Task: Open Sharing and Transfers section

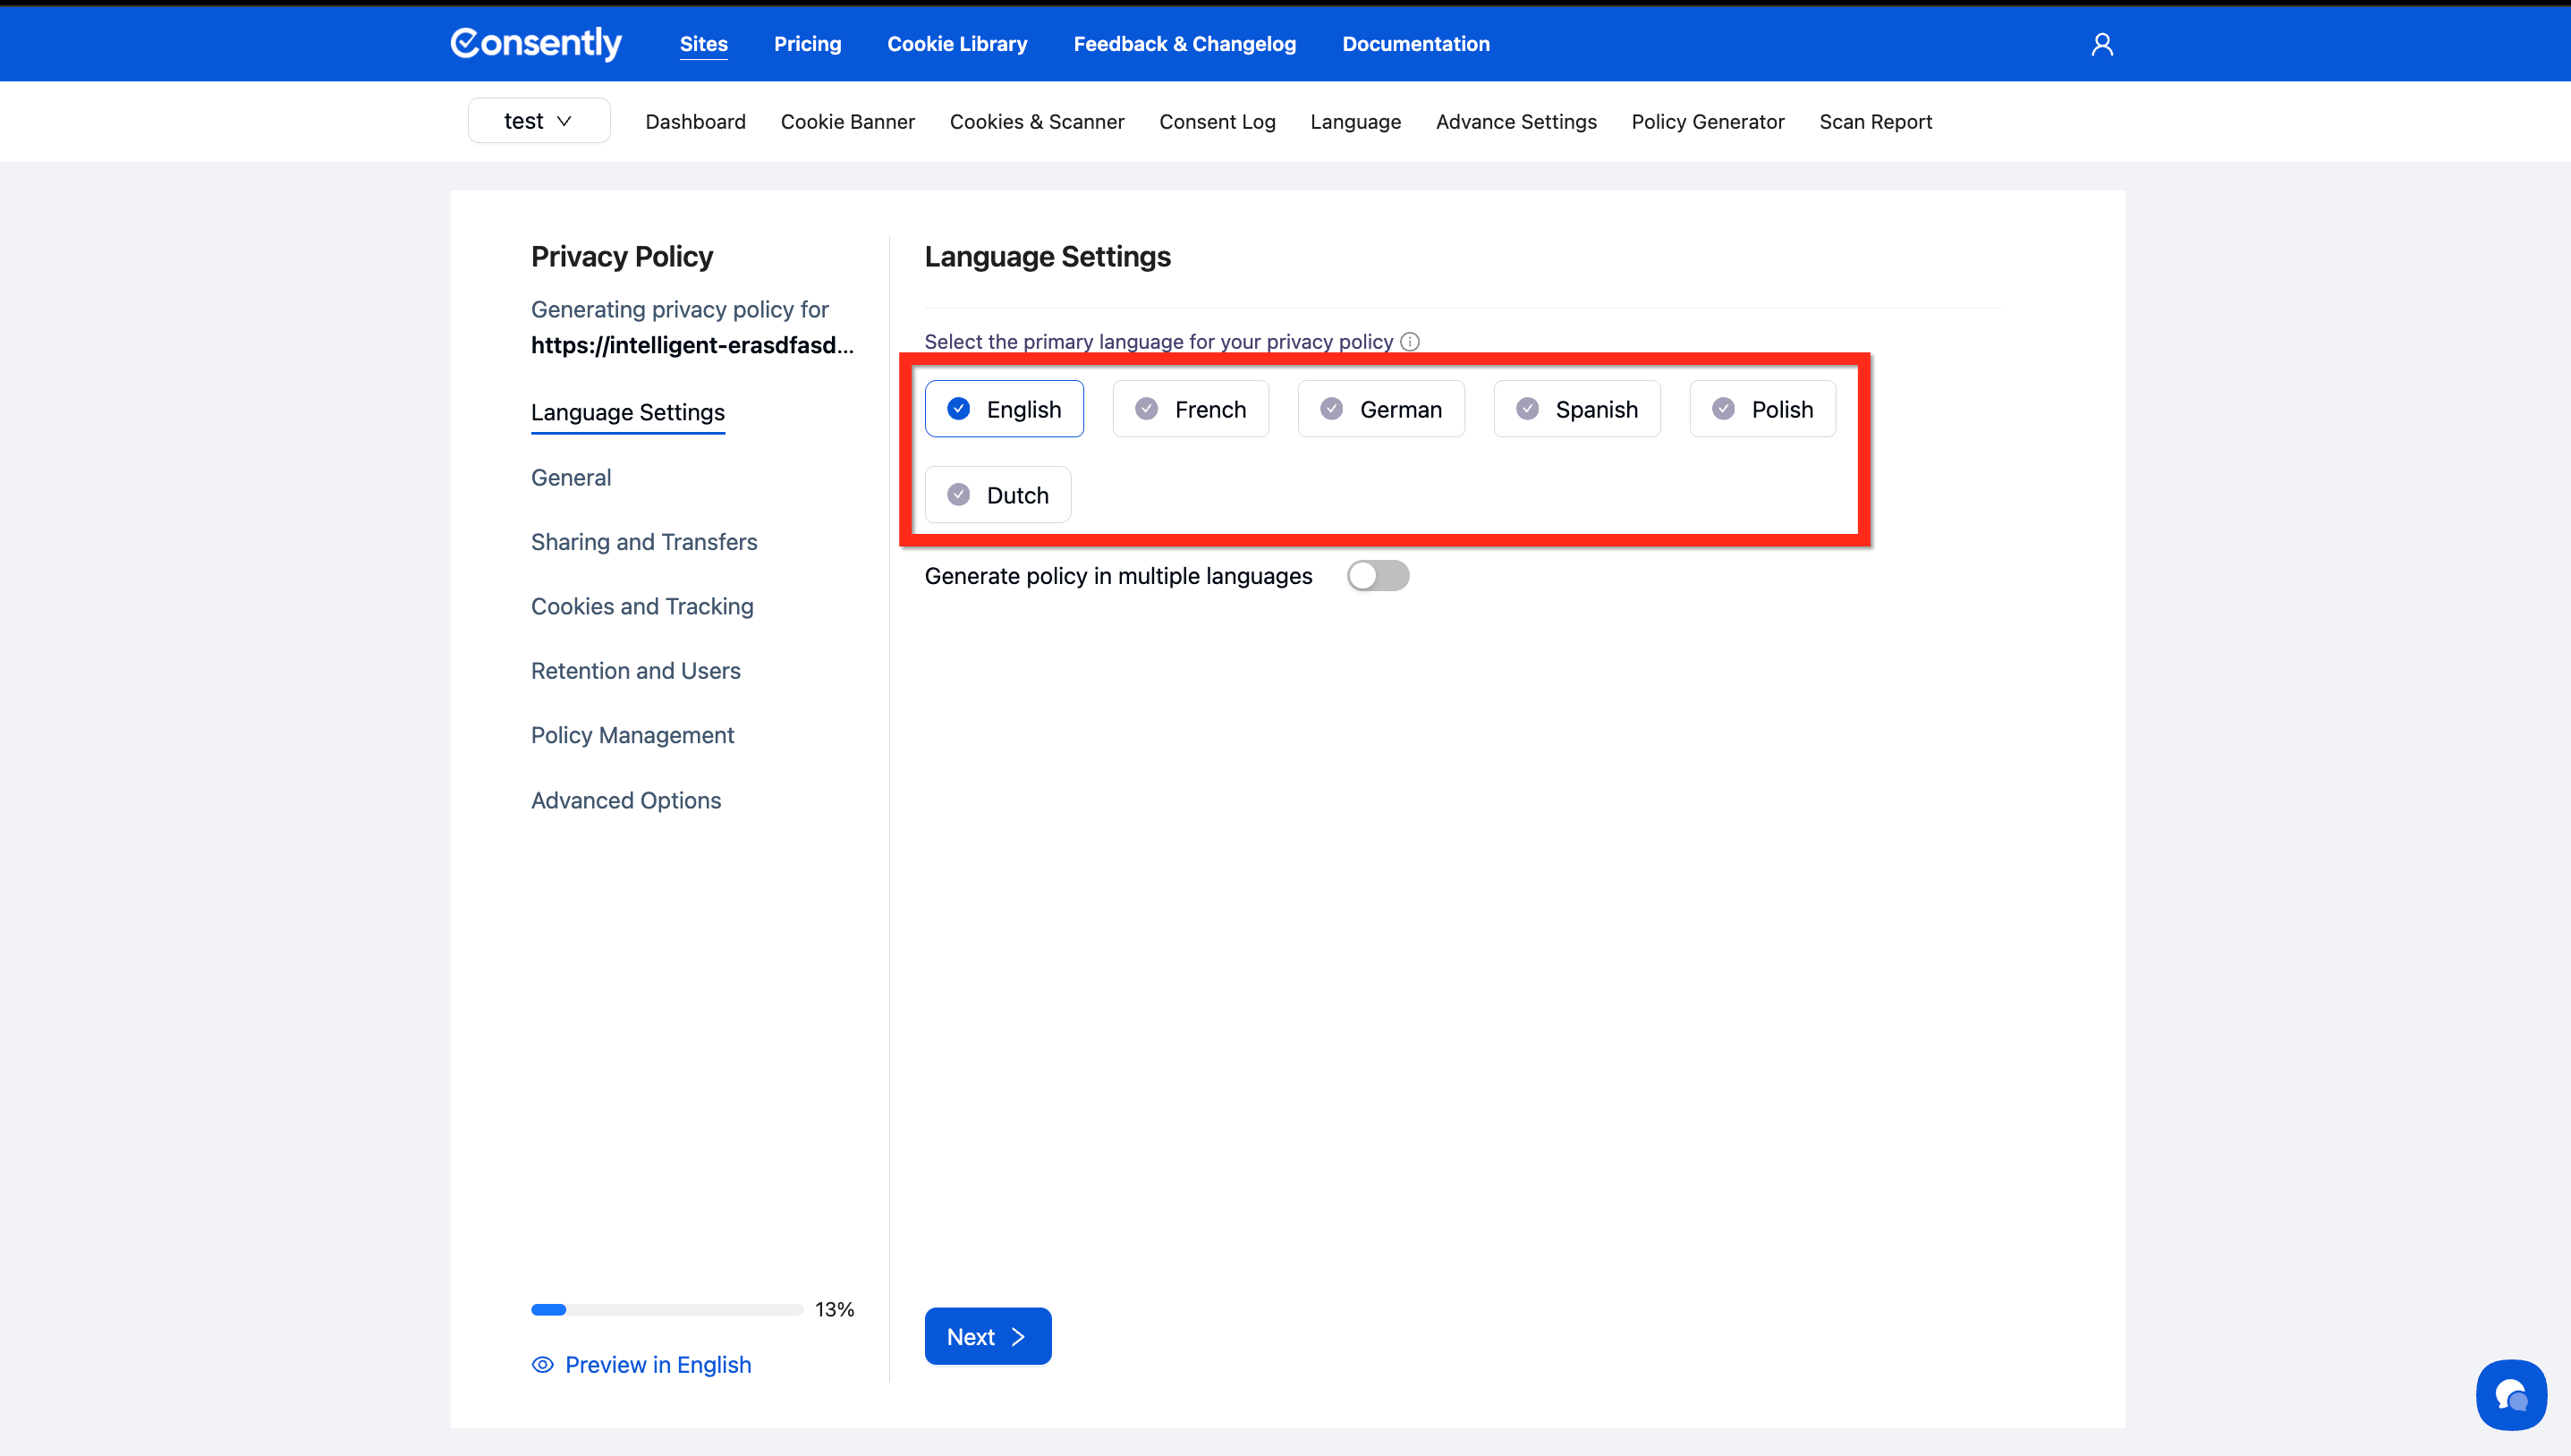Action: click(643, 542)
